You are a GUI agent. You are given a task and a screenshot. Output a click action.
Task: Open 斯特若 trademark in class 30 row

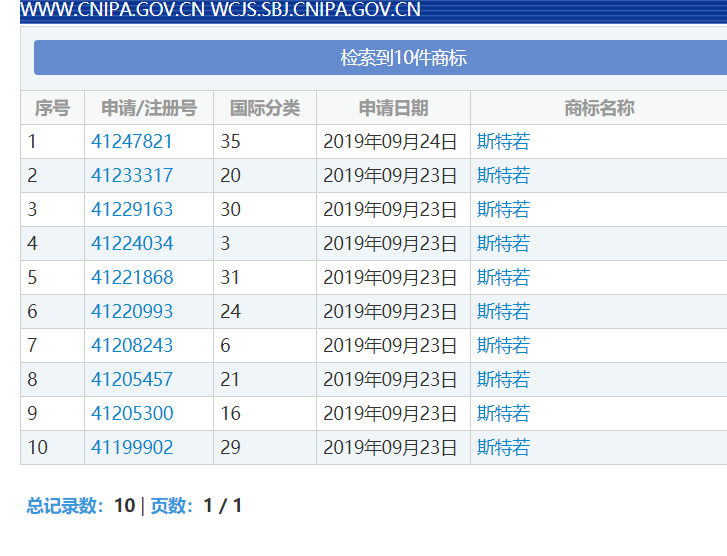[x=503, y=210]
